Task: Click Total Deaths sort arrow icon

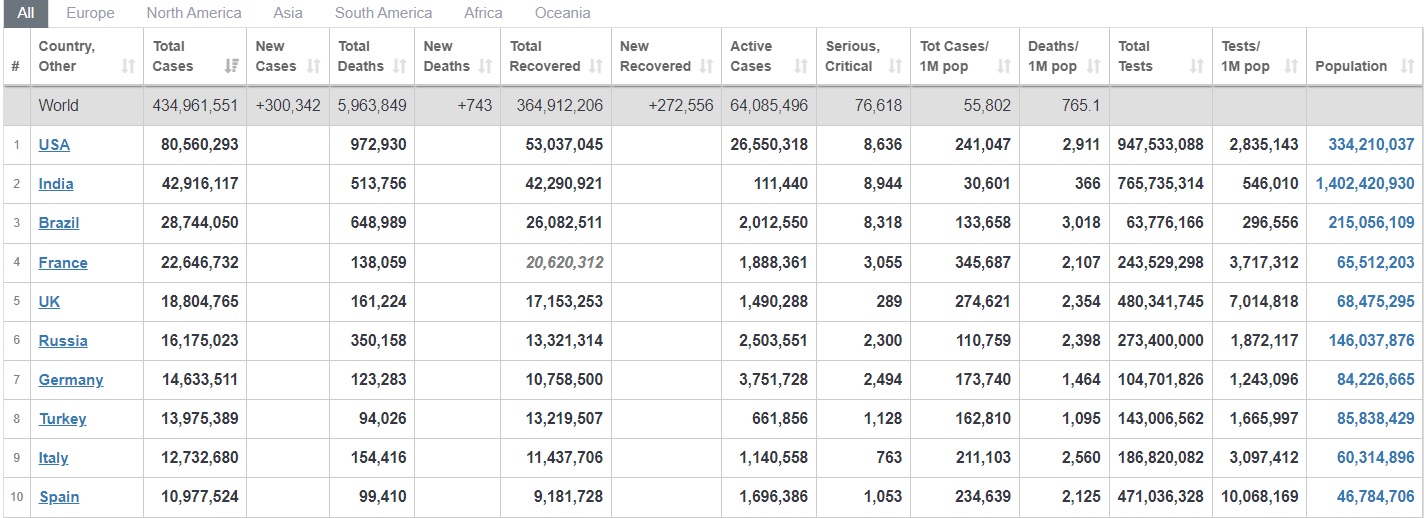Action: tap(398, 66)
